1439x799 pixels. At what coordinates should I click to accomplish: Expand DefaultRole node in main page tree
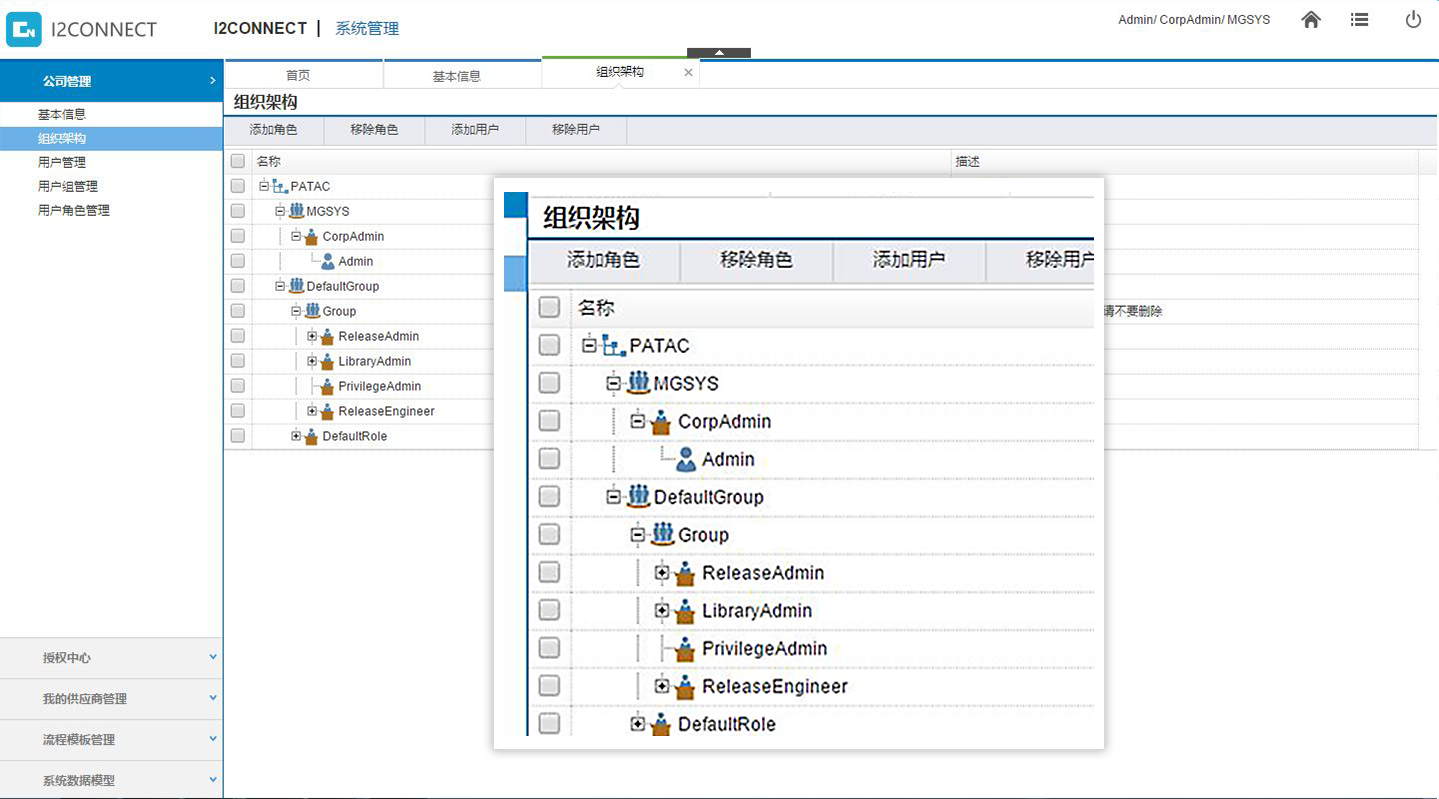(296, 436)
